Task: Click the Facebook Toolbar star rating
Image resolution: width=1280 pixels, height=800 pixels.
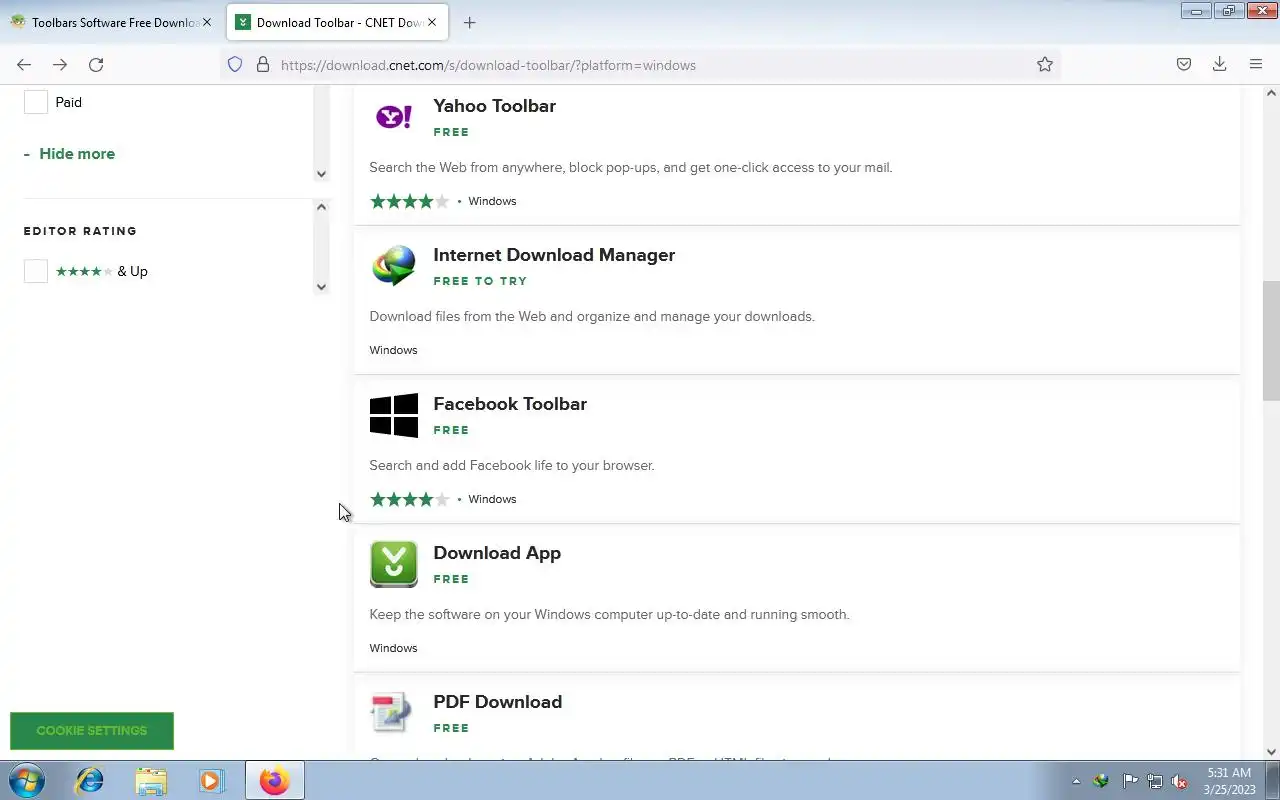Action: click(x=410, y=499)
